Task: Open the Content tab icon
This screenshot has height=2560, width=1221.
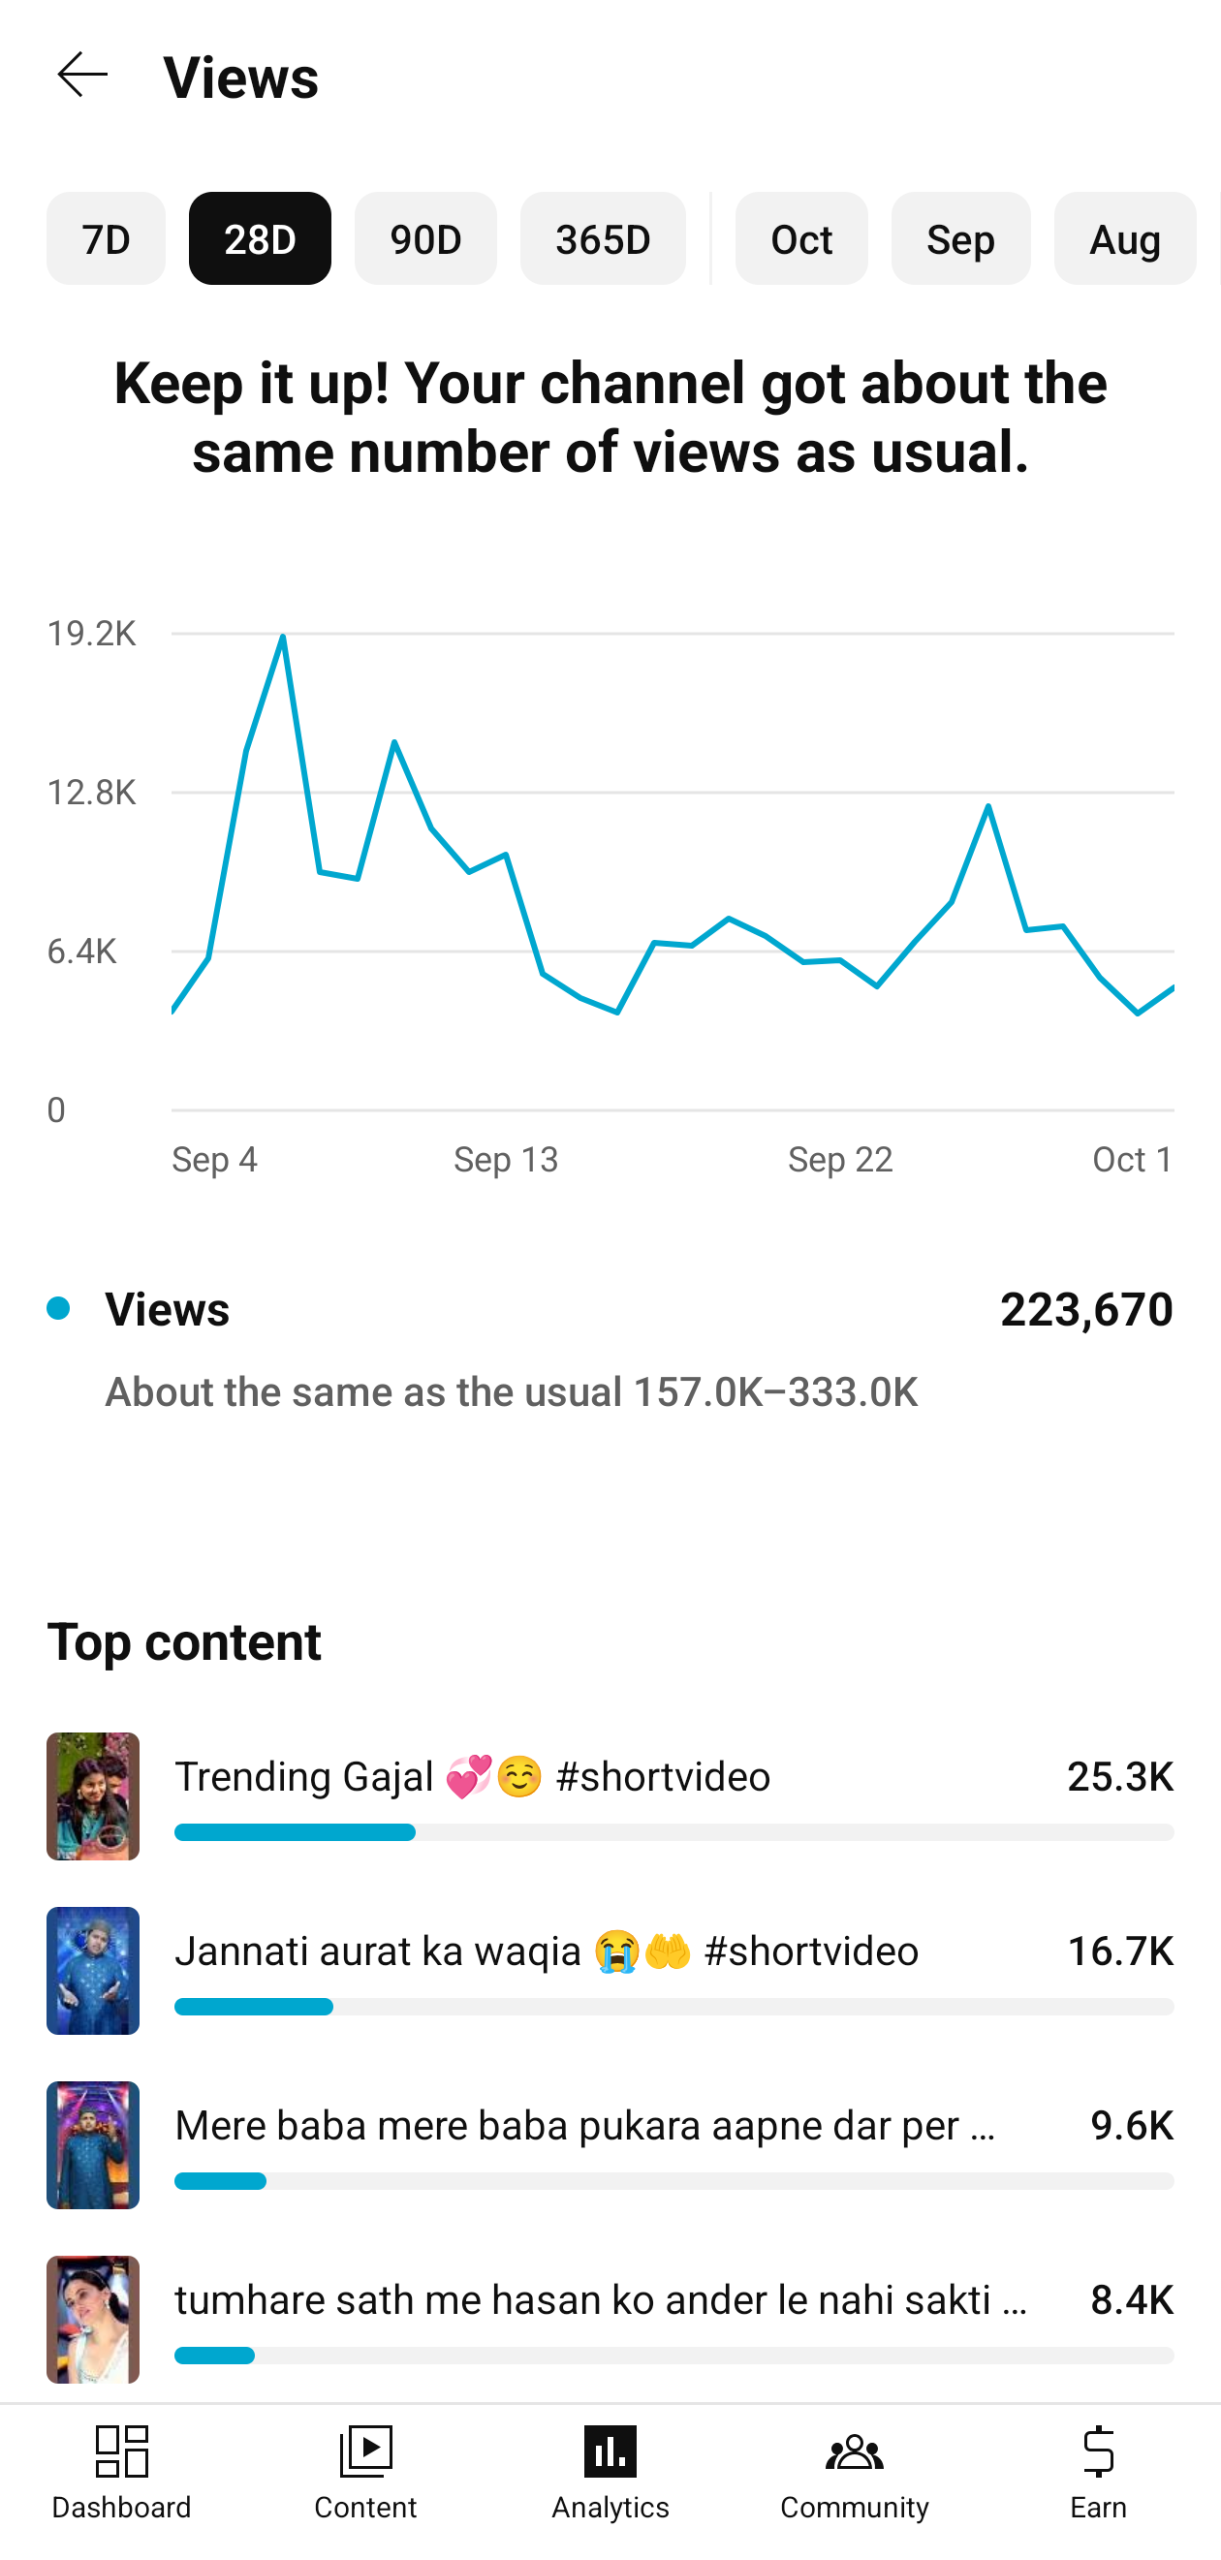Action: tap(366, 2451)
